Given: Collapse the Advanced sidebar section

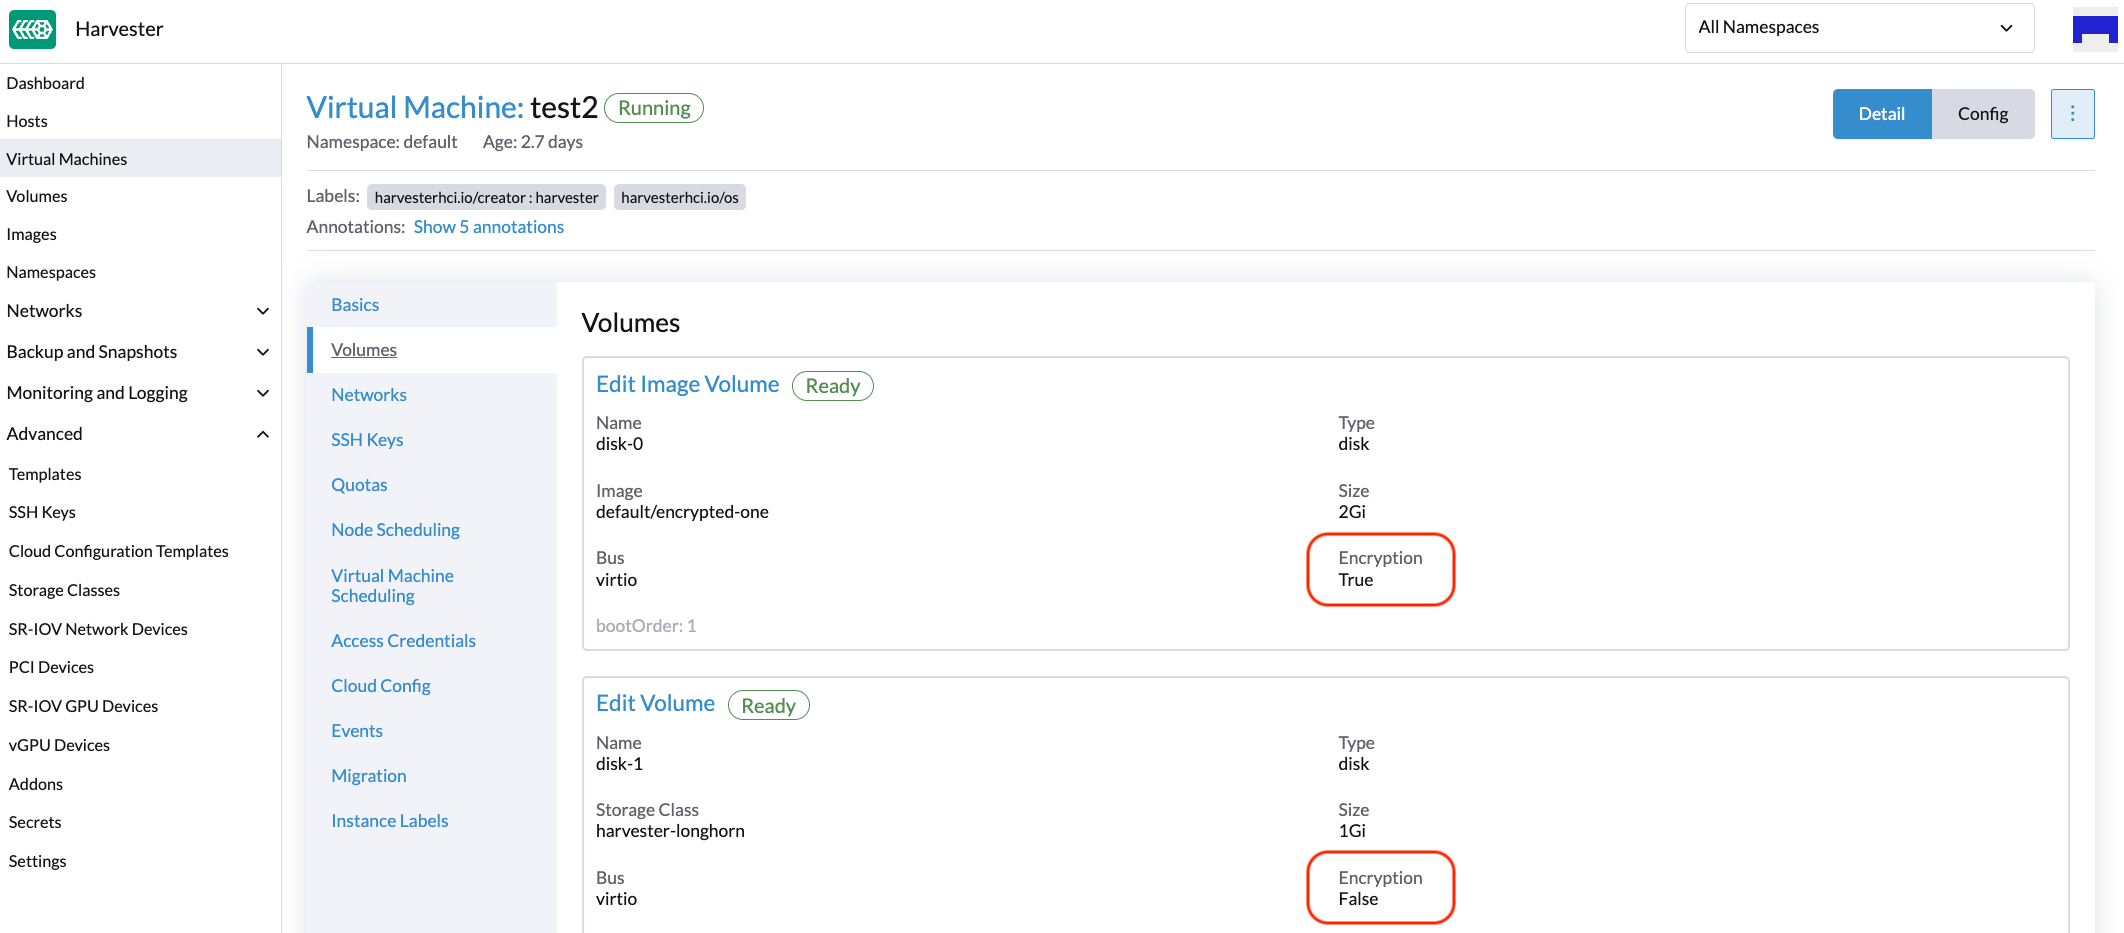Looking at the screenshot, I should (x=262, y=434).
